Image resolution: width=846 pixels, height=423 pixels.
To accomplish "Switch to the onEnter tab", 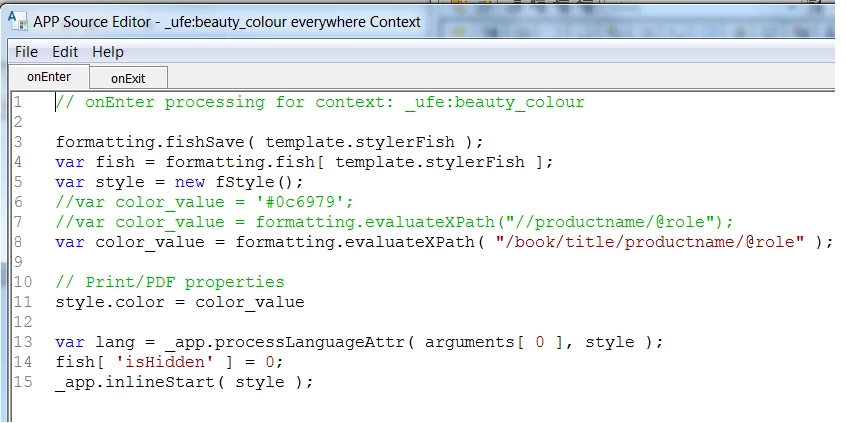I will [49, 77].
